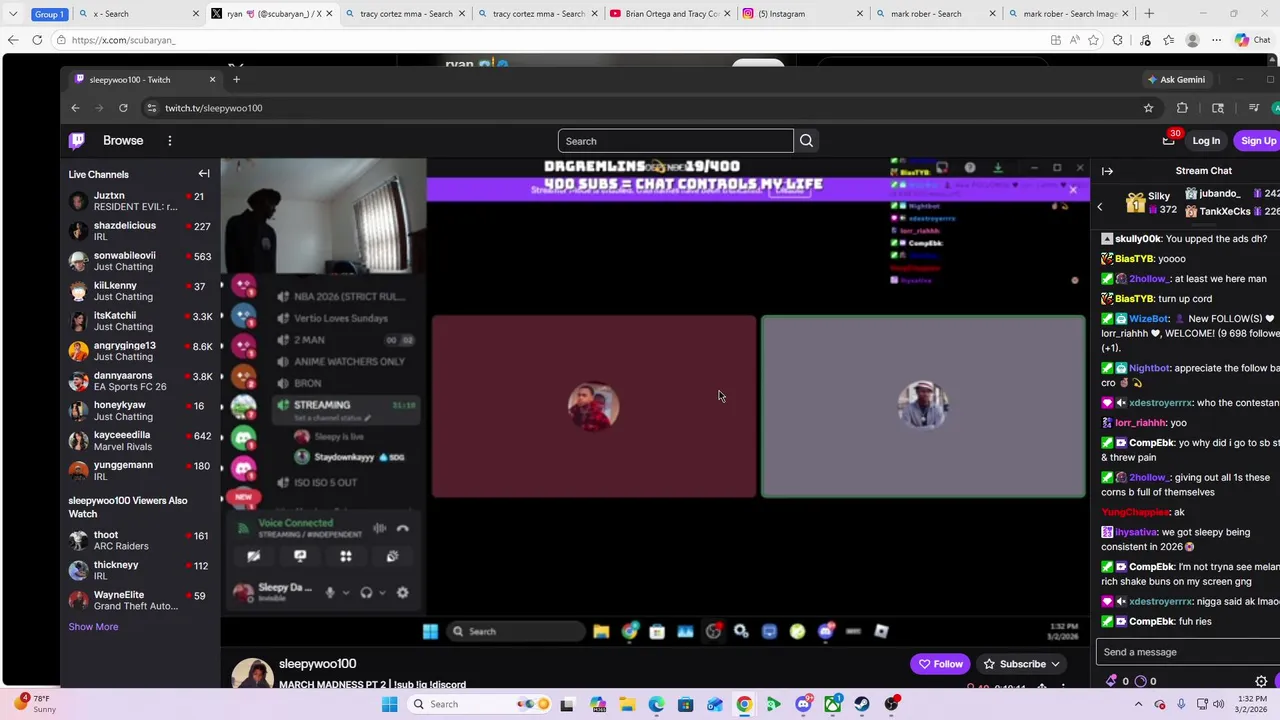Image resolution: width=1280 pixels, height=720 pixels.
Task: Collapse the Live Channels sidebar
Action: click(204, 174)
